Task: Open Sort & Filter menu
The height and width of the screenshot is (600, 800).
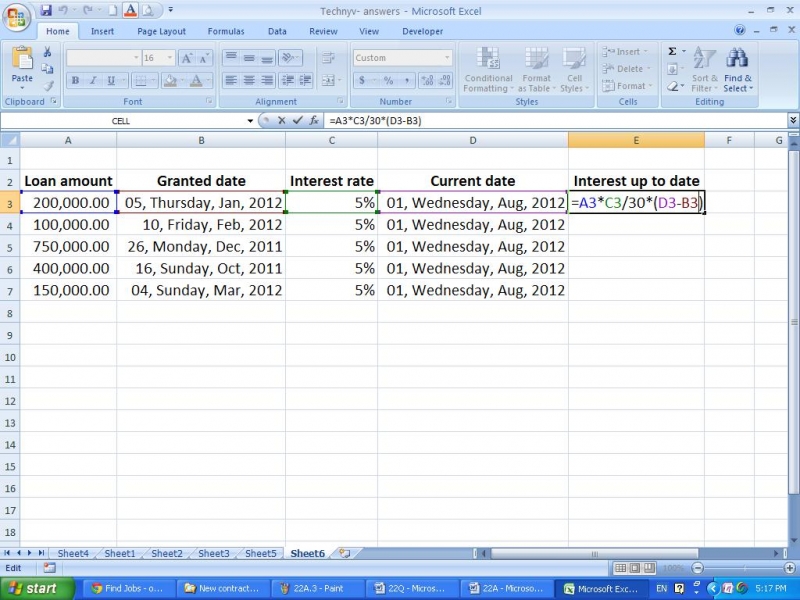Action: coord(704,70)
